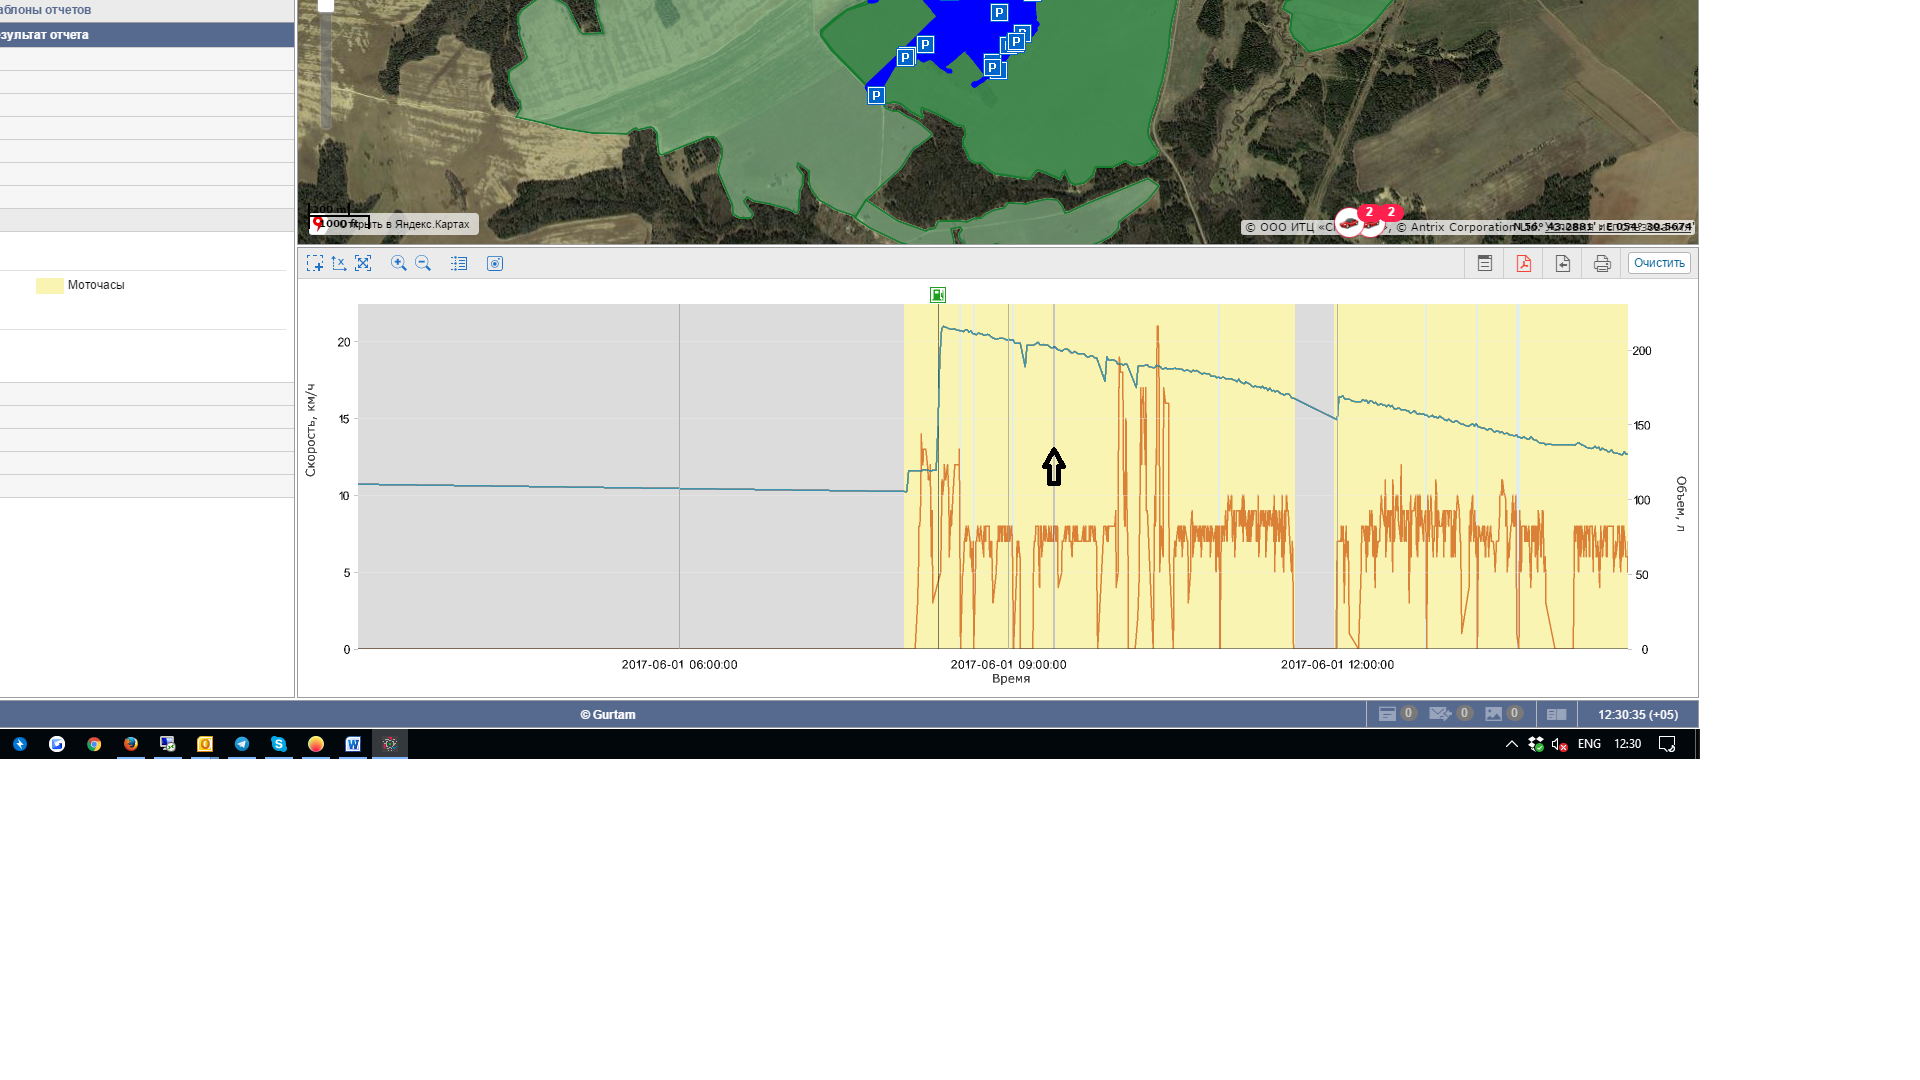1920x1080 pixels.
Task: Open the sent messages counter icon
Action: point(1440,714)
